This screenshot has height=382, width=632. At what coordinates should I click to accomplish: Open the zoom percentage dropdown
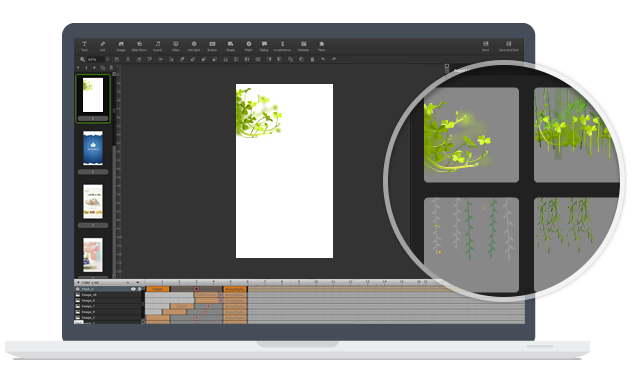click(x=107, y=59)
